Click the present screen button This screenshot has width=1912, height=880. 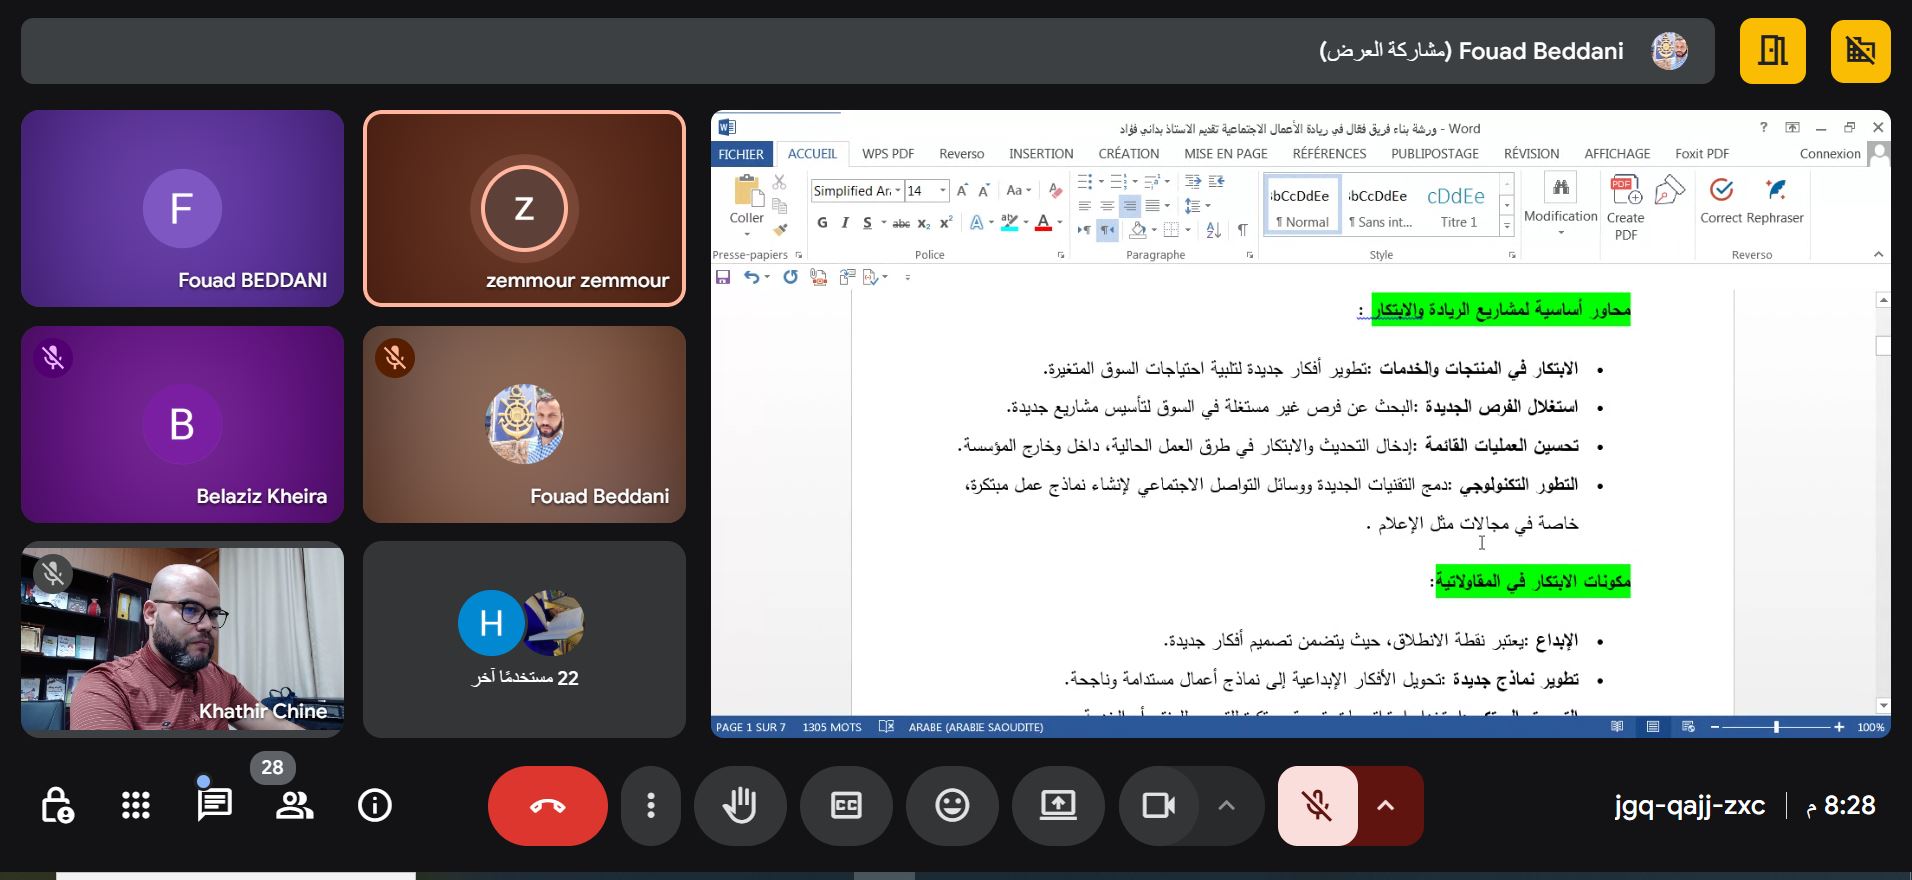pyautogui.click(x=1058, y=805)
